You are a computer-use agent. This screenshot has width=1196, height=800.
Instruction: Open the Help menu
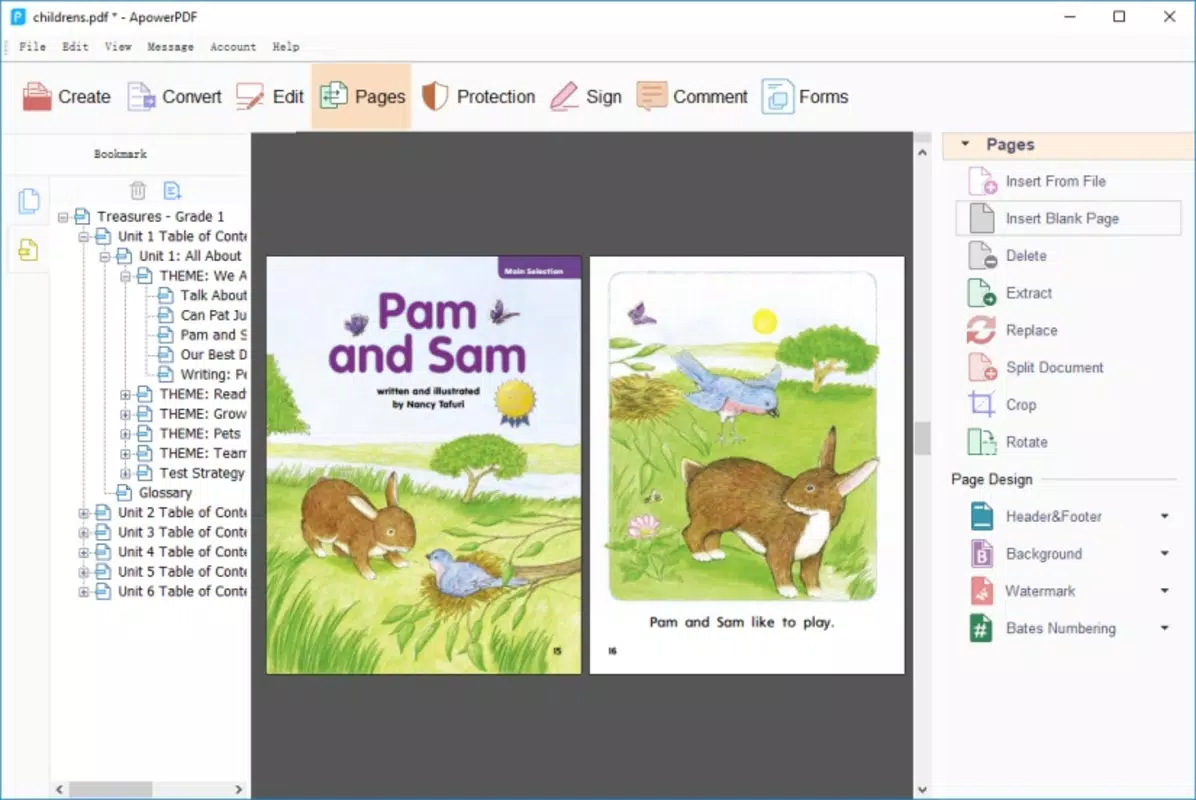tap(286, 47)
